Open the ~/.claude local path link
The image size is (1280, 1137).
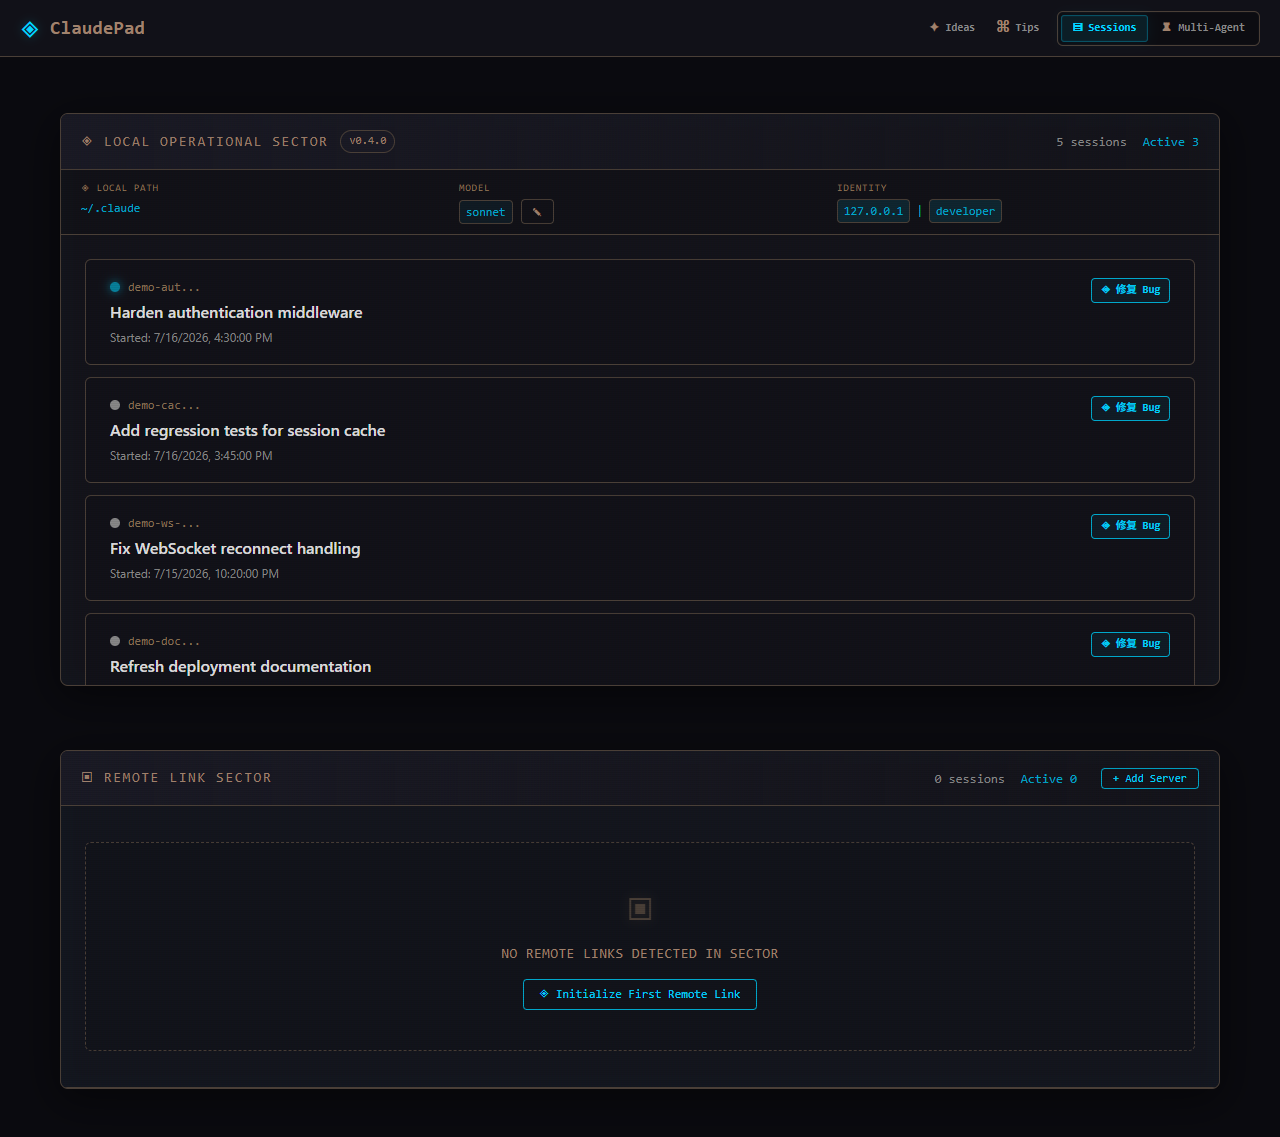[x=110, y=209]
